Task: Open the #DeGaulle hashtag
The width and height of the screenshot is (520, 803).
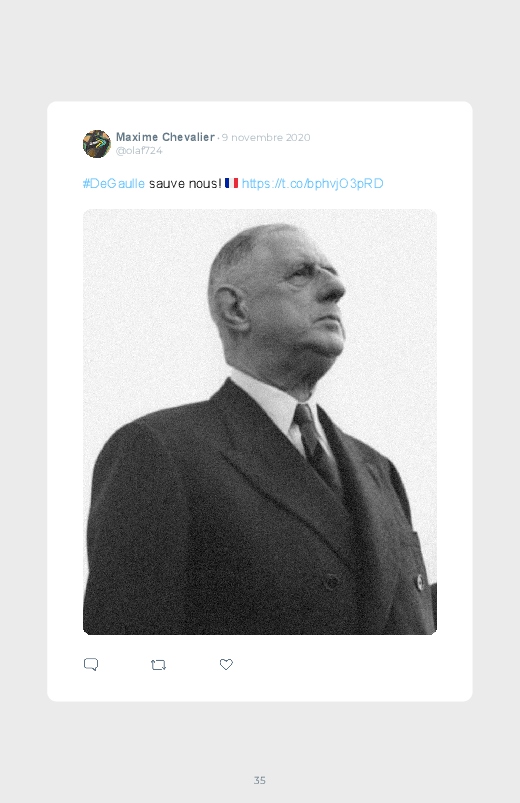Action: click(x=114, y=183)
